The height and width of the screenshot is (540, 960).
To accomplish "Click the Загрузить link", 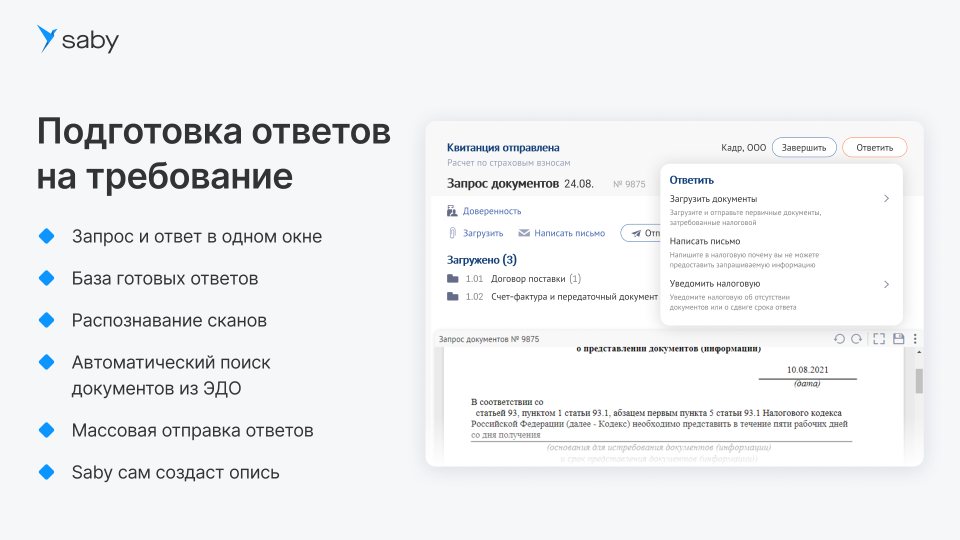I will coord(483,233).
